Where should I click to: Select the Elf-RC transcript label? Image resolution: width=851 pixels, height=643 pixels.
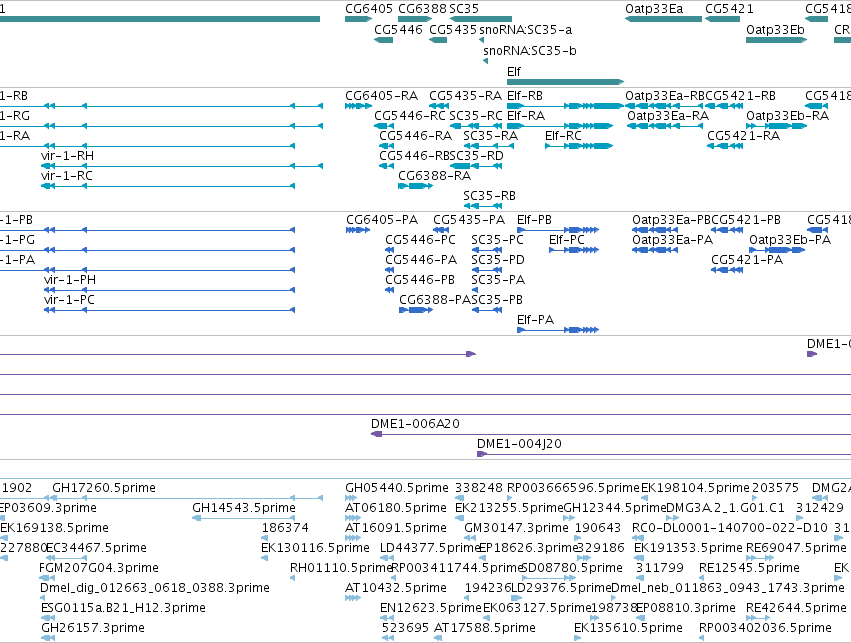563,136
